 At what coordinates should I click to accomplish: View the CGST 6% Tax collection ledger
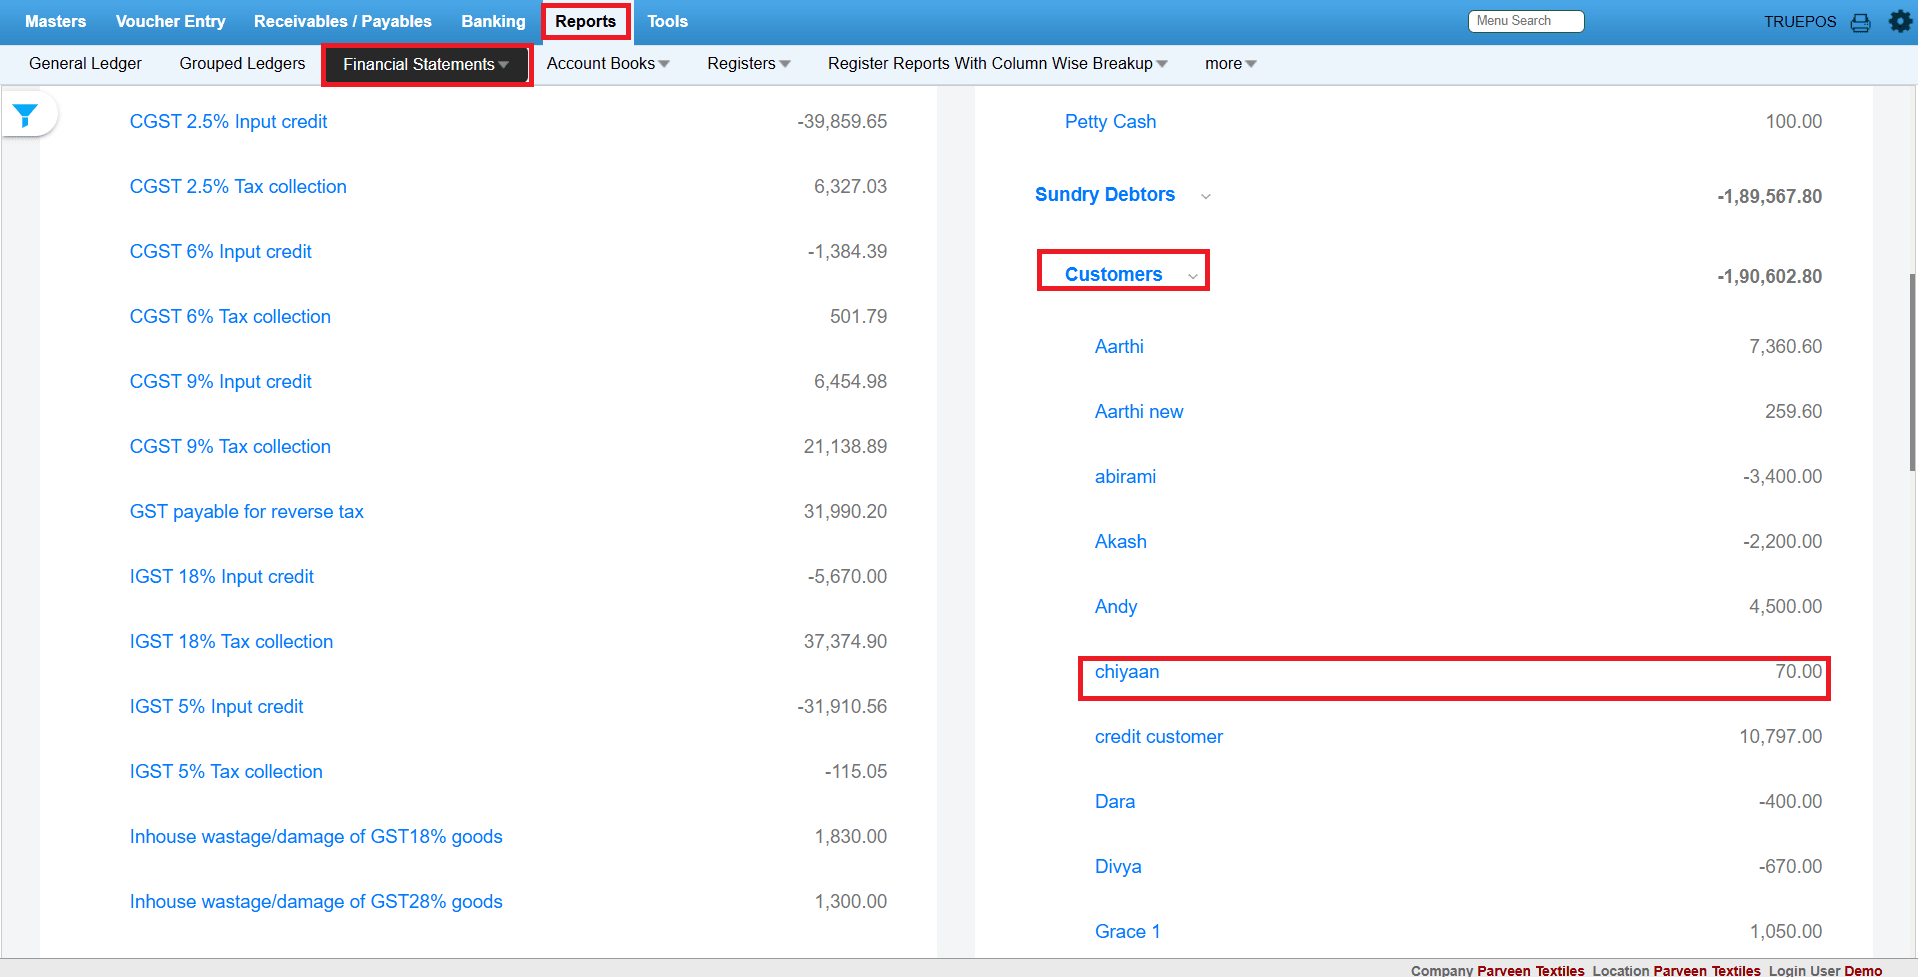click(230, 317)
